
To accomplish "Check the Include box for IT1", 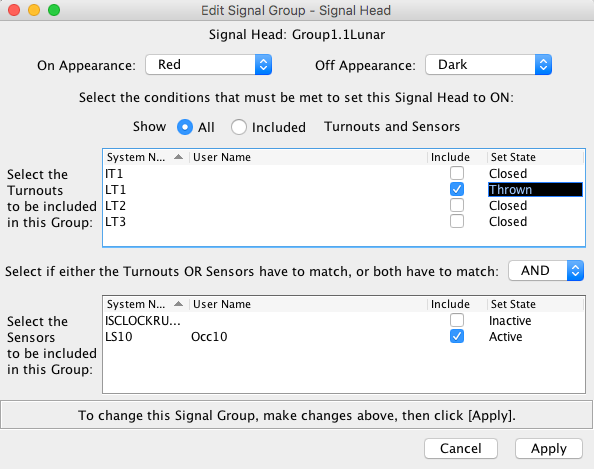I will [457, 173].
